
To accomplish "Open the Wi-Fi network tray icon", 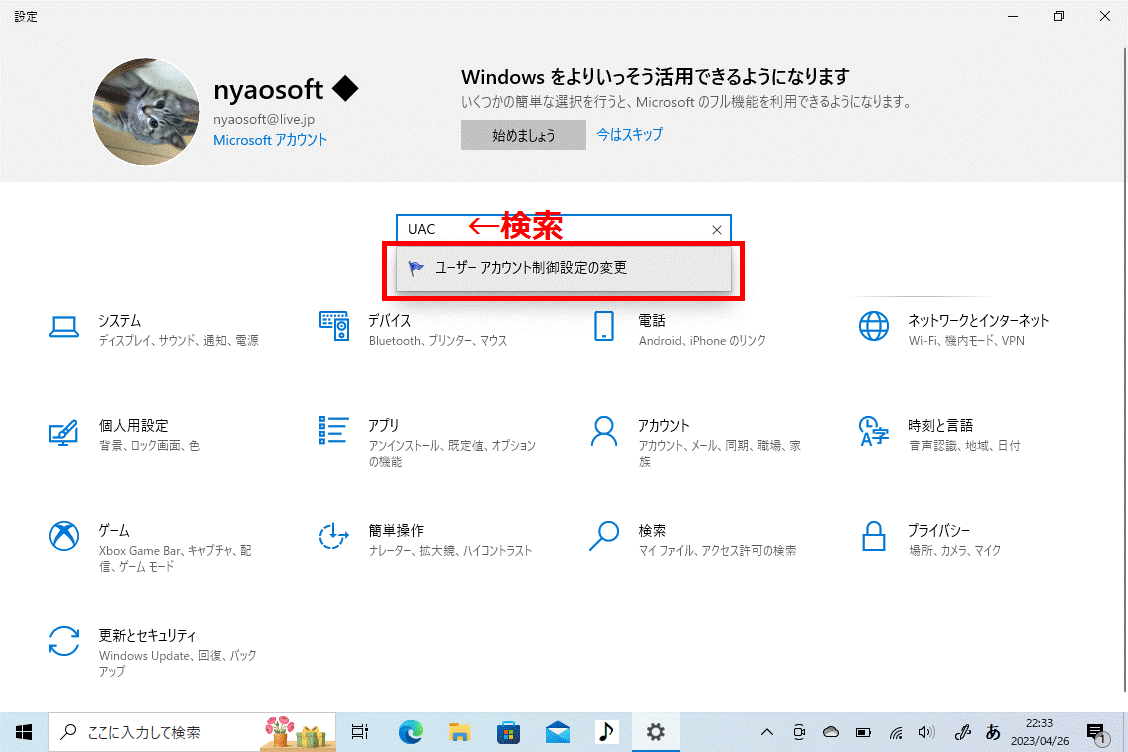I will [x=896, y=733].
